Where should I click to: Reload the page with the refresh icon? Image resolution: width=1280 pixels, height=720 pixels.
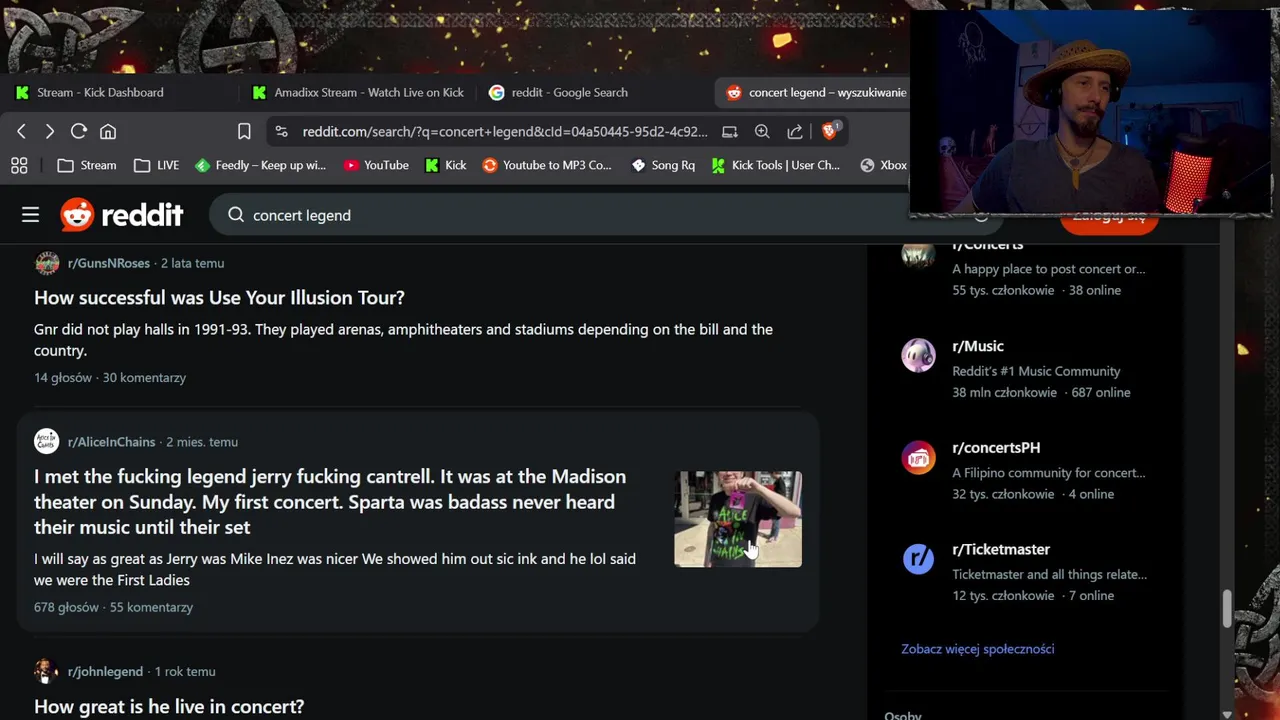(x=78, y=131)
